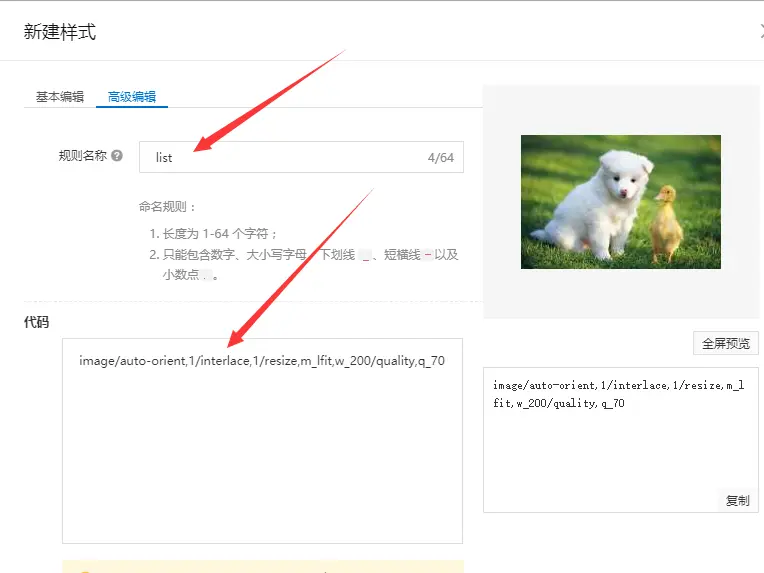
Task: Click the puppy and duckling preview image
Action: point(620,201)
